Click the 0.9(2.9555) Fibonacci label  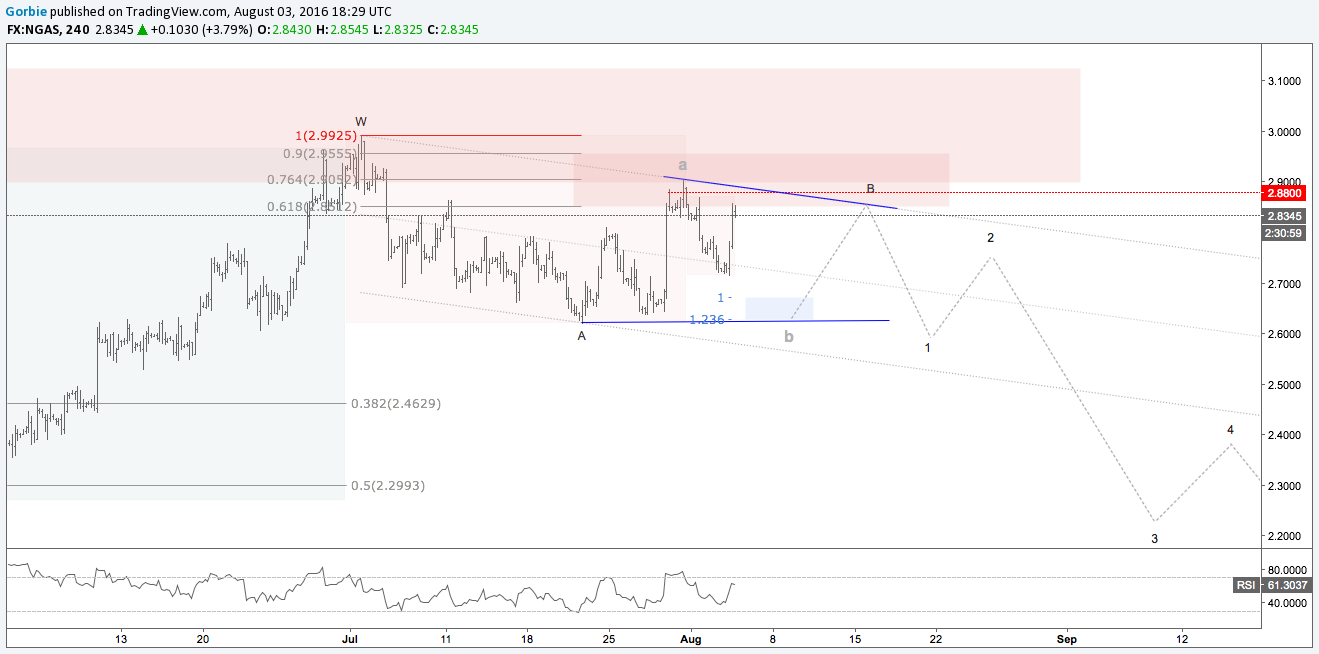(x=319, y=154)
